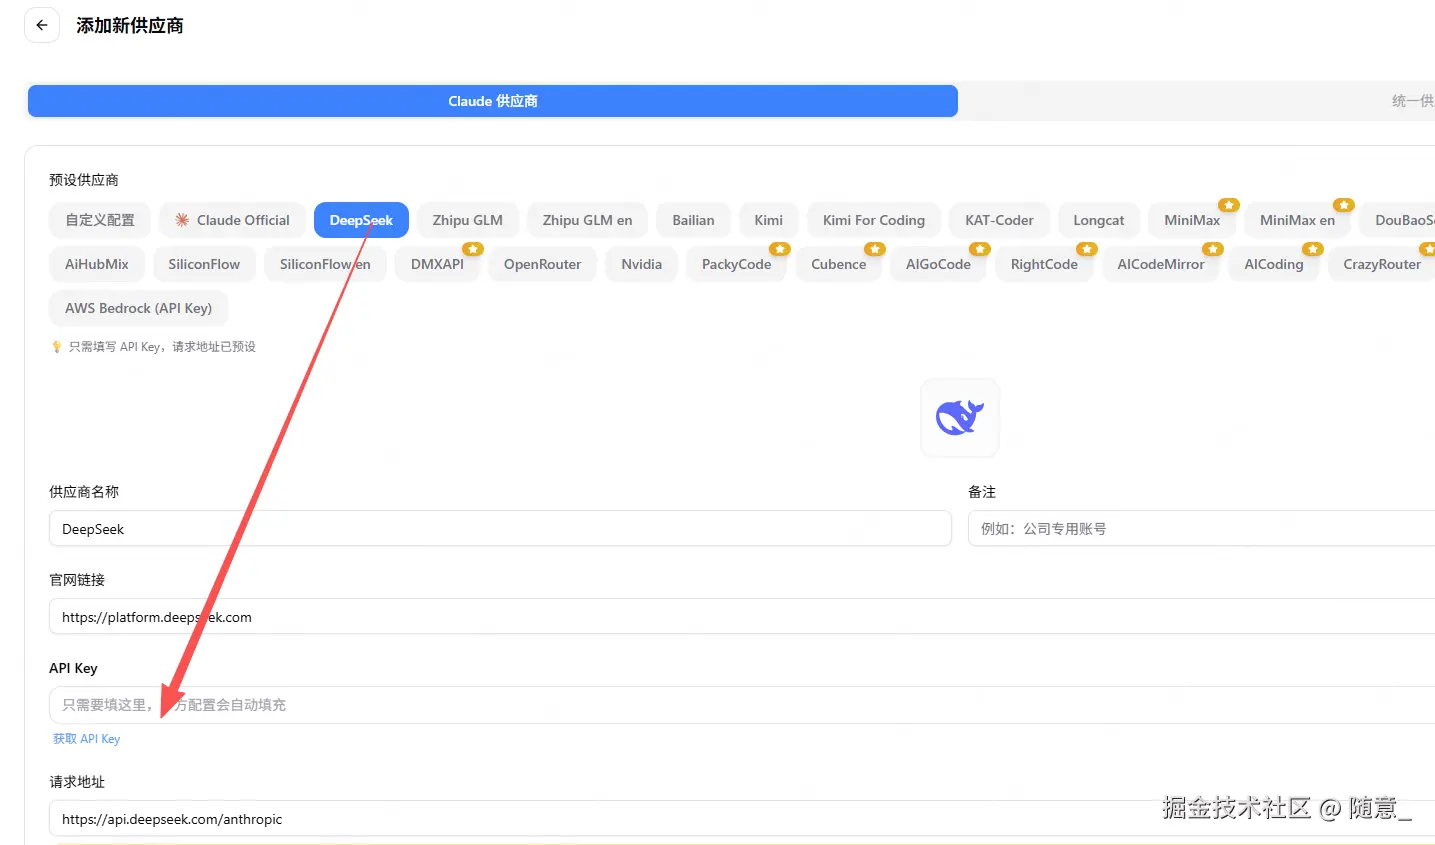This screenshot has width=1435, height=845.
Task: Select the DMXAPI preset
Action: [x=438, y=264]
